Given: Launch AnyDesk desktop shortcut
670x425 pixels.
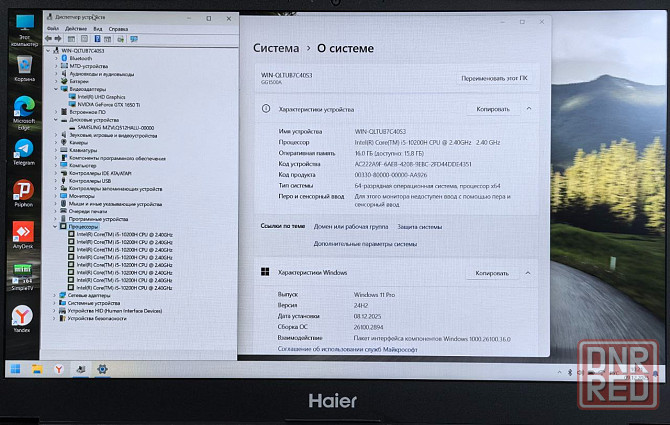Looking at the screenshot, I should click(23, 235).
